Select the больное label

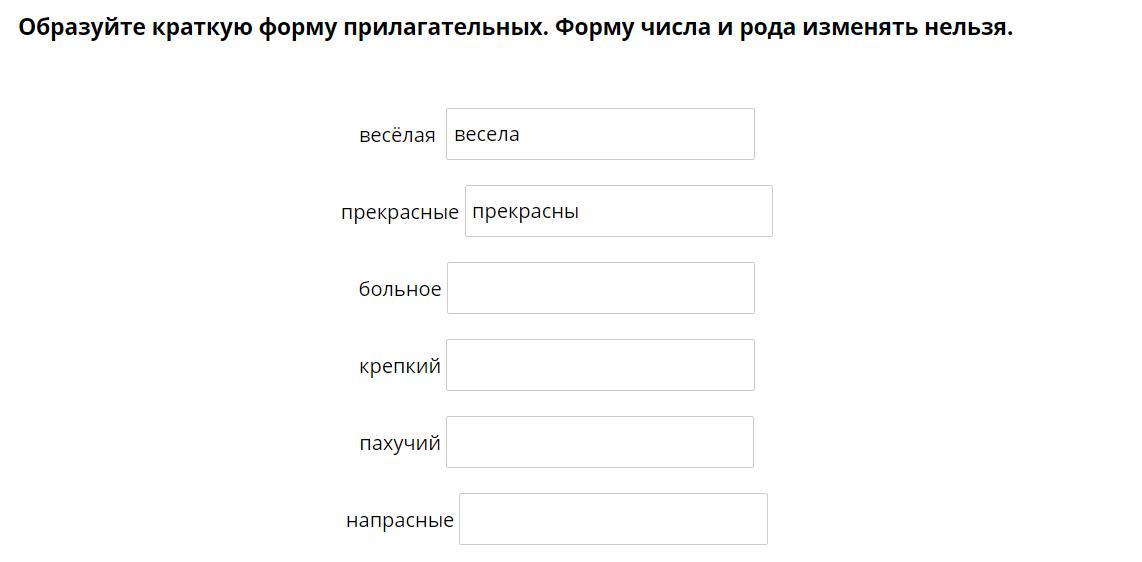coord(400,289)
